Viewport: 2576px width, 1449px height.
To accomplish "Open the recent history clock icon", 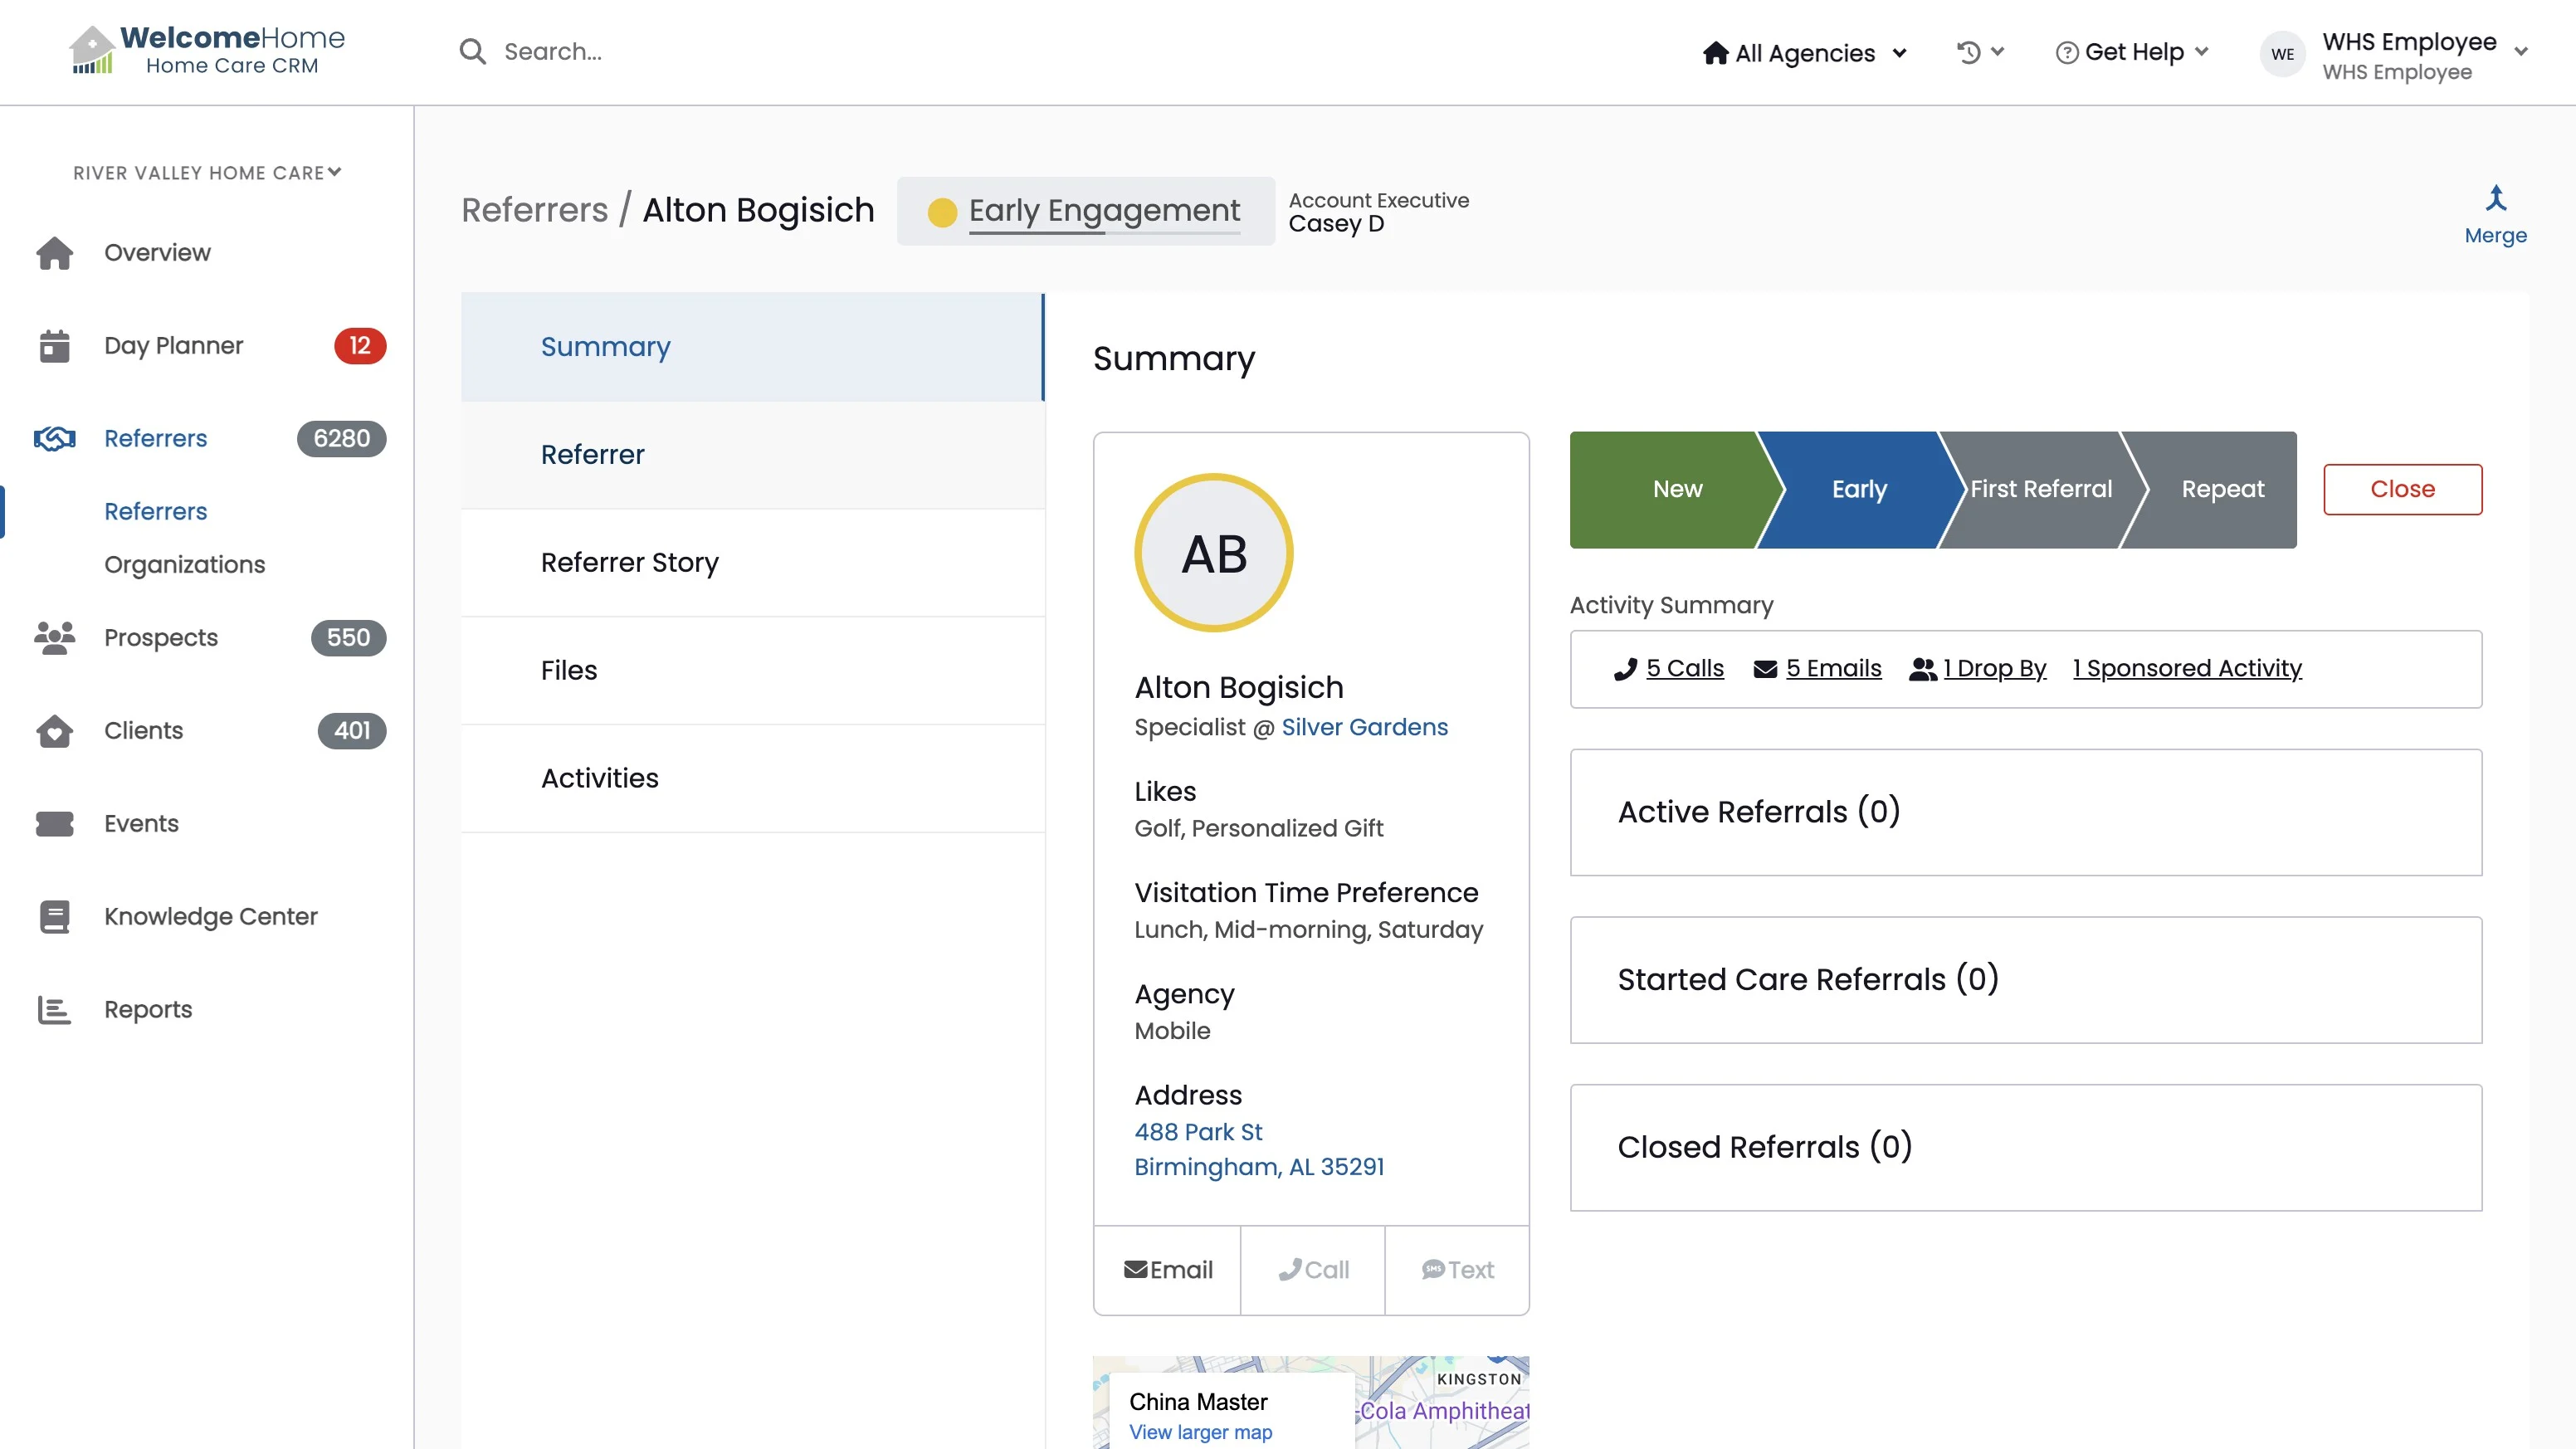I will click(x=1968, y=52).
